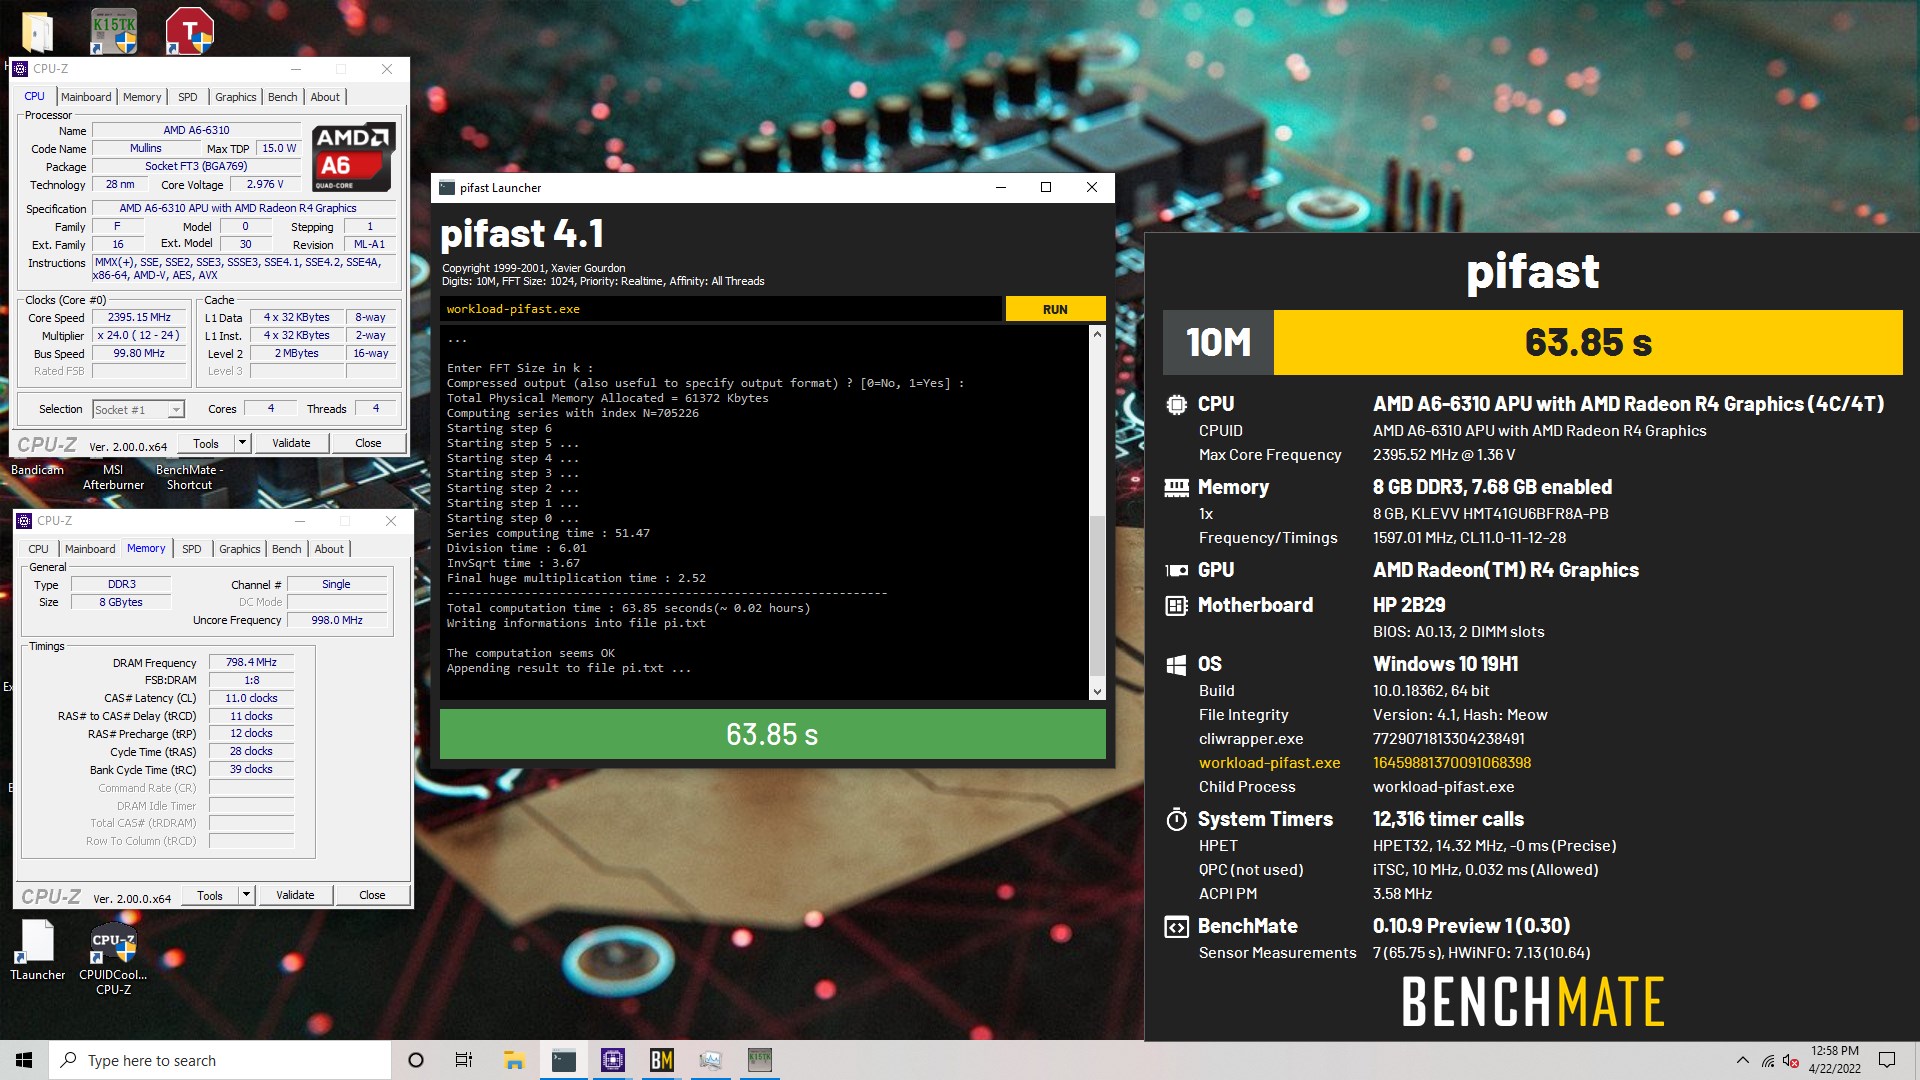
Task: Open the notification center icon
Action: (x=1887, y=1060)
